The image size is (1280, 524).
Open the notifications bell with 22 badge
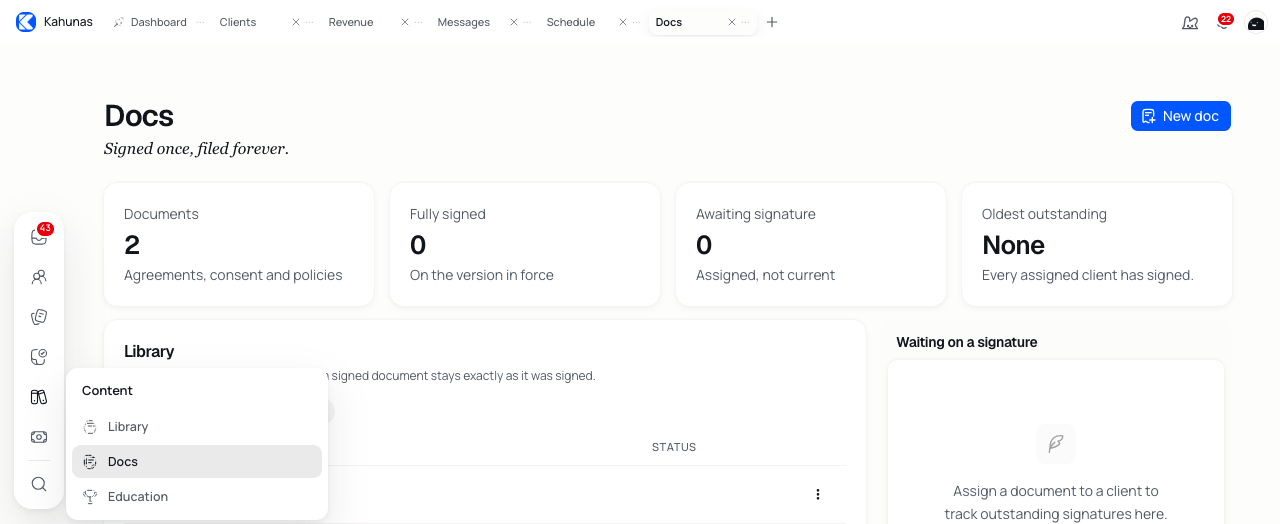click(x=1223, y=22)
